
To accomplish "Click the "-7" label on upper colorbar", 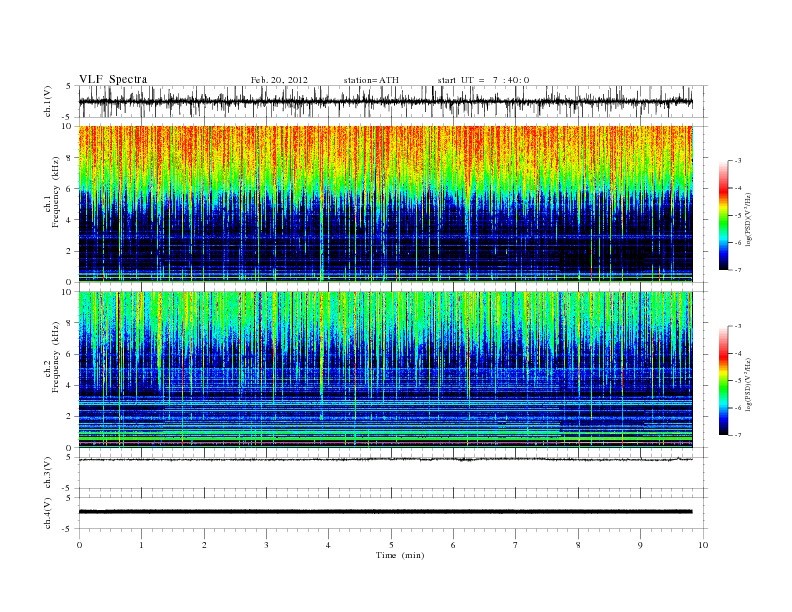I will point(738,270).
